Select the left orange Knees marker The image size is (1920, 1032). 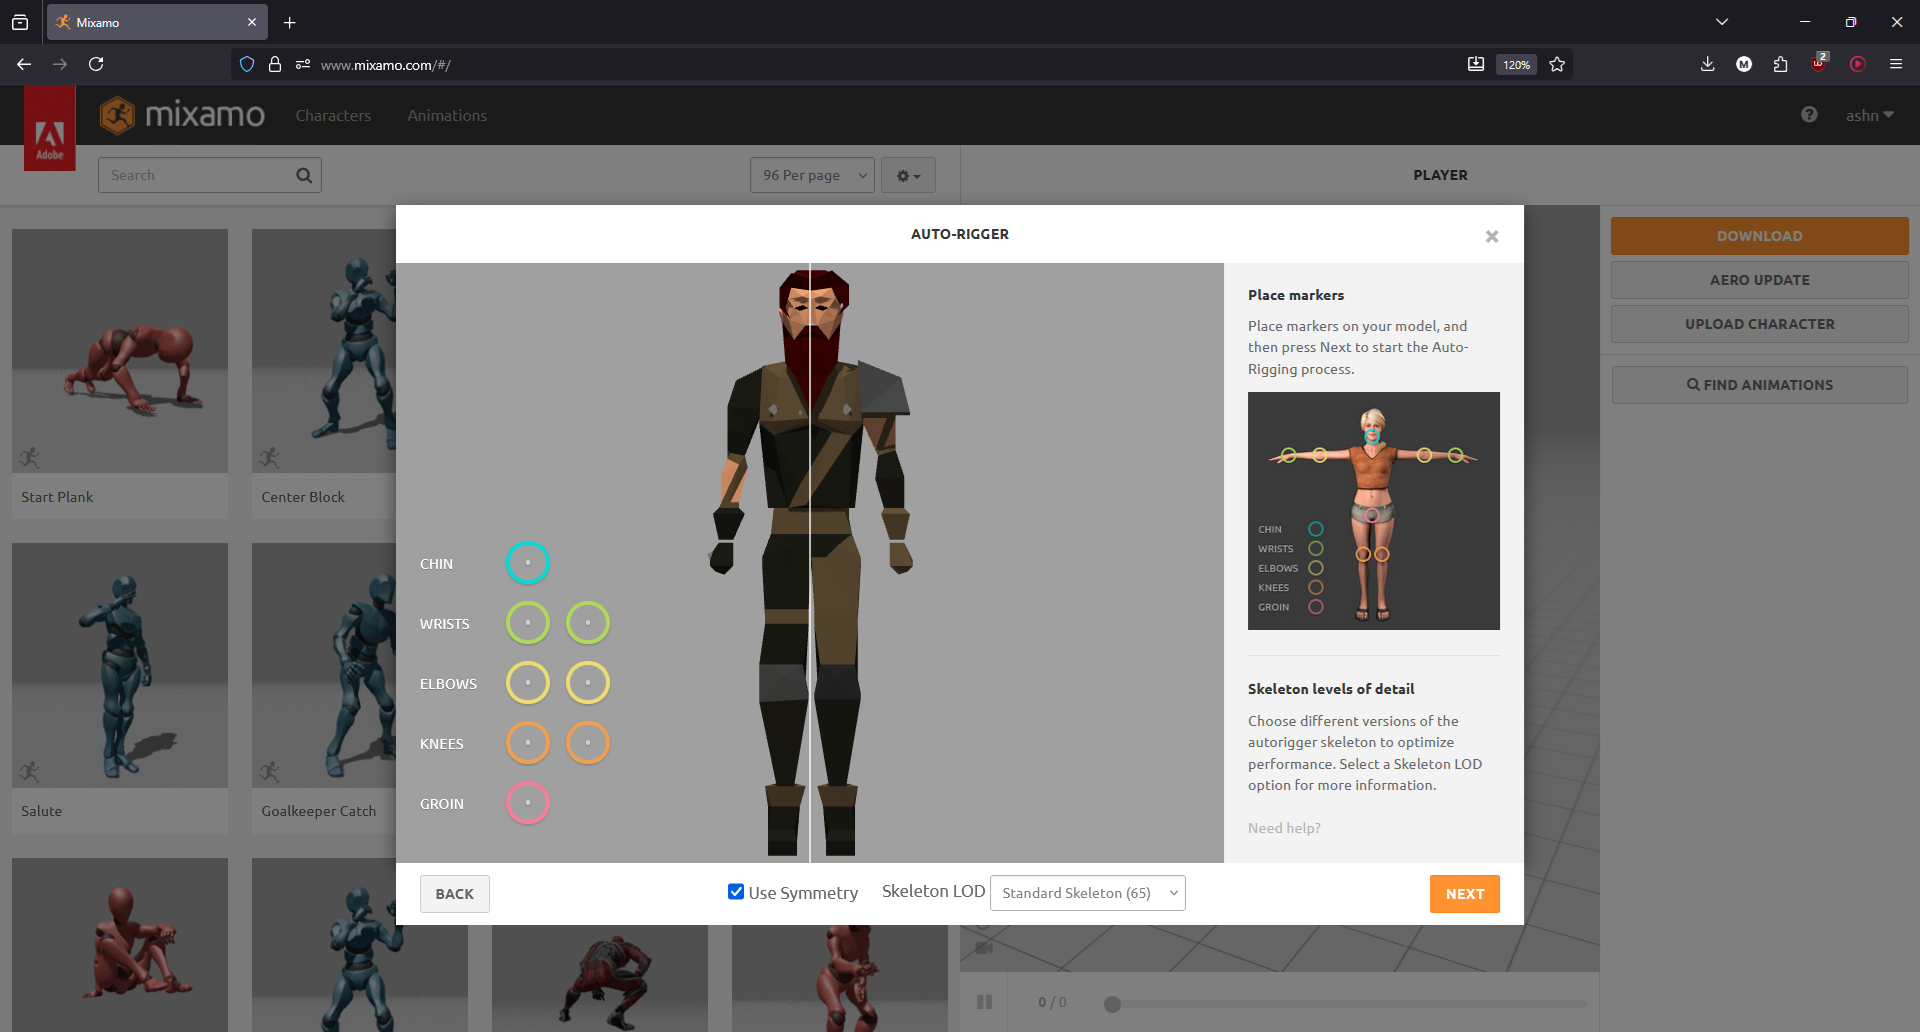527,743
